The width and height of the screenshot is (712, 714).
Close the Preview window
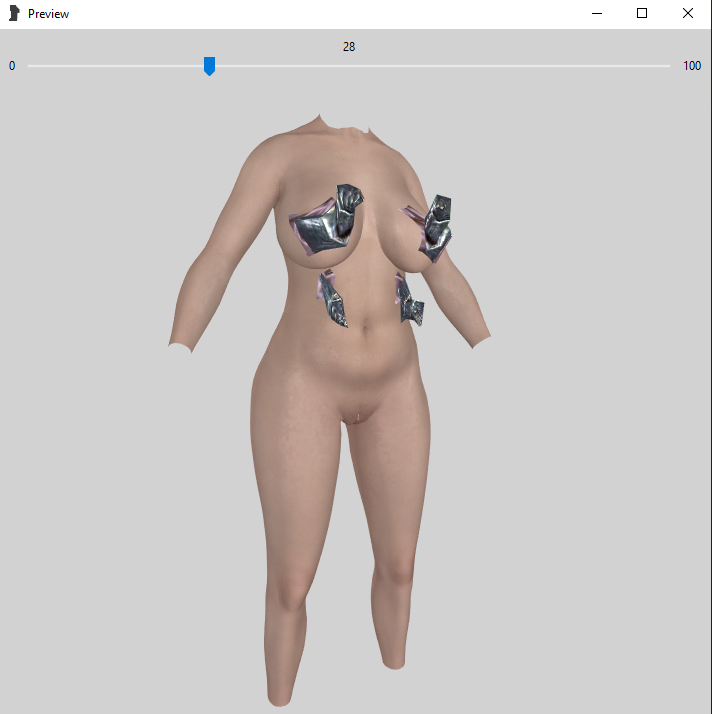688,14
